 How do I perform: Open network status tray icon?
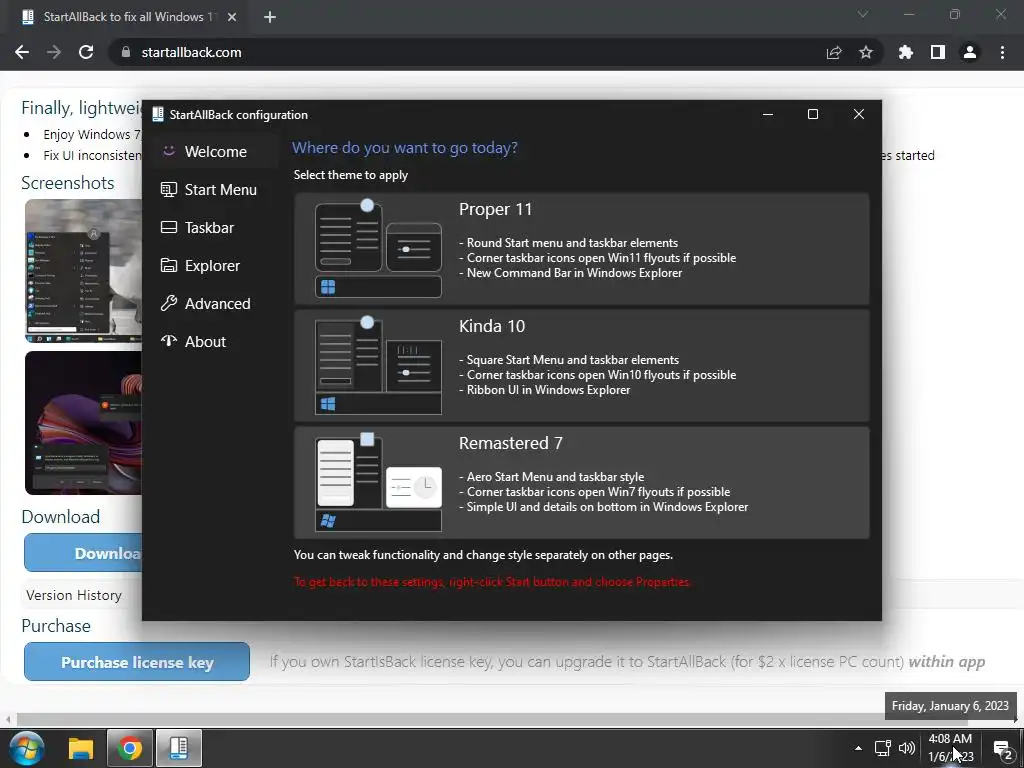tap(883, 748)
